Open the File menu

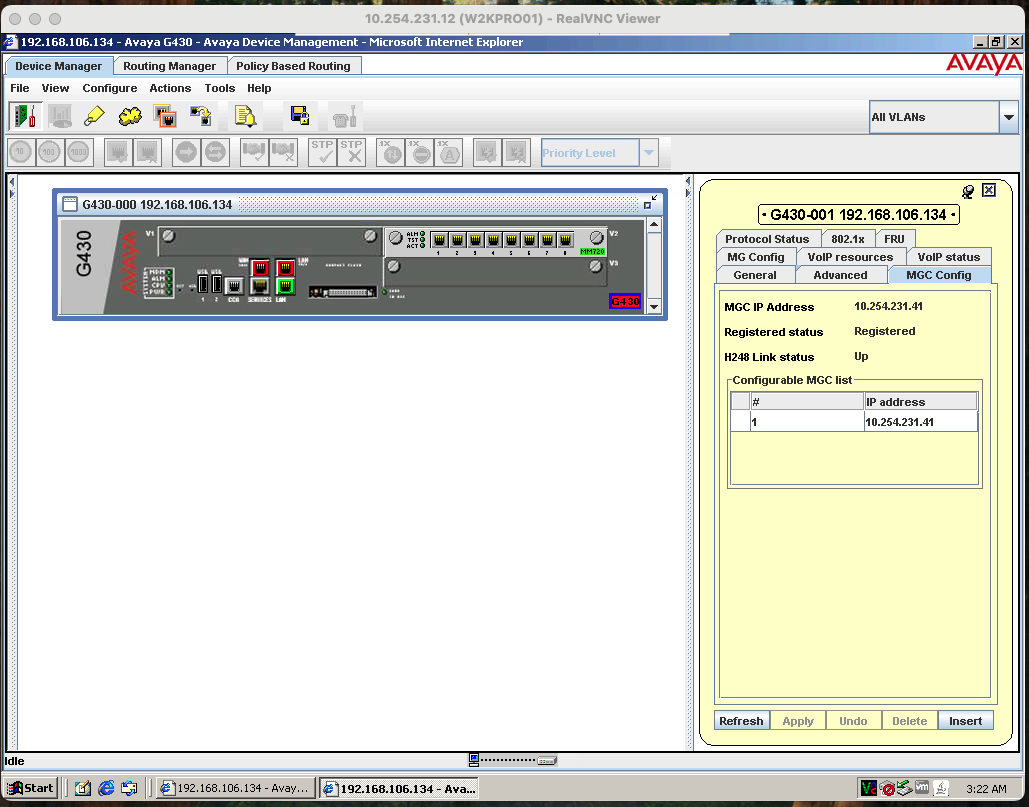pos(20,88)
